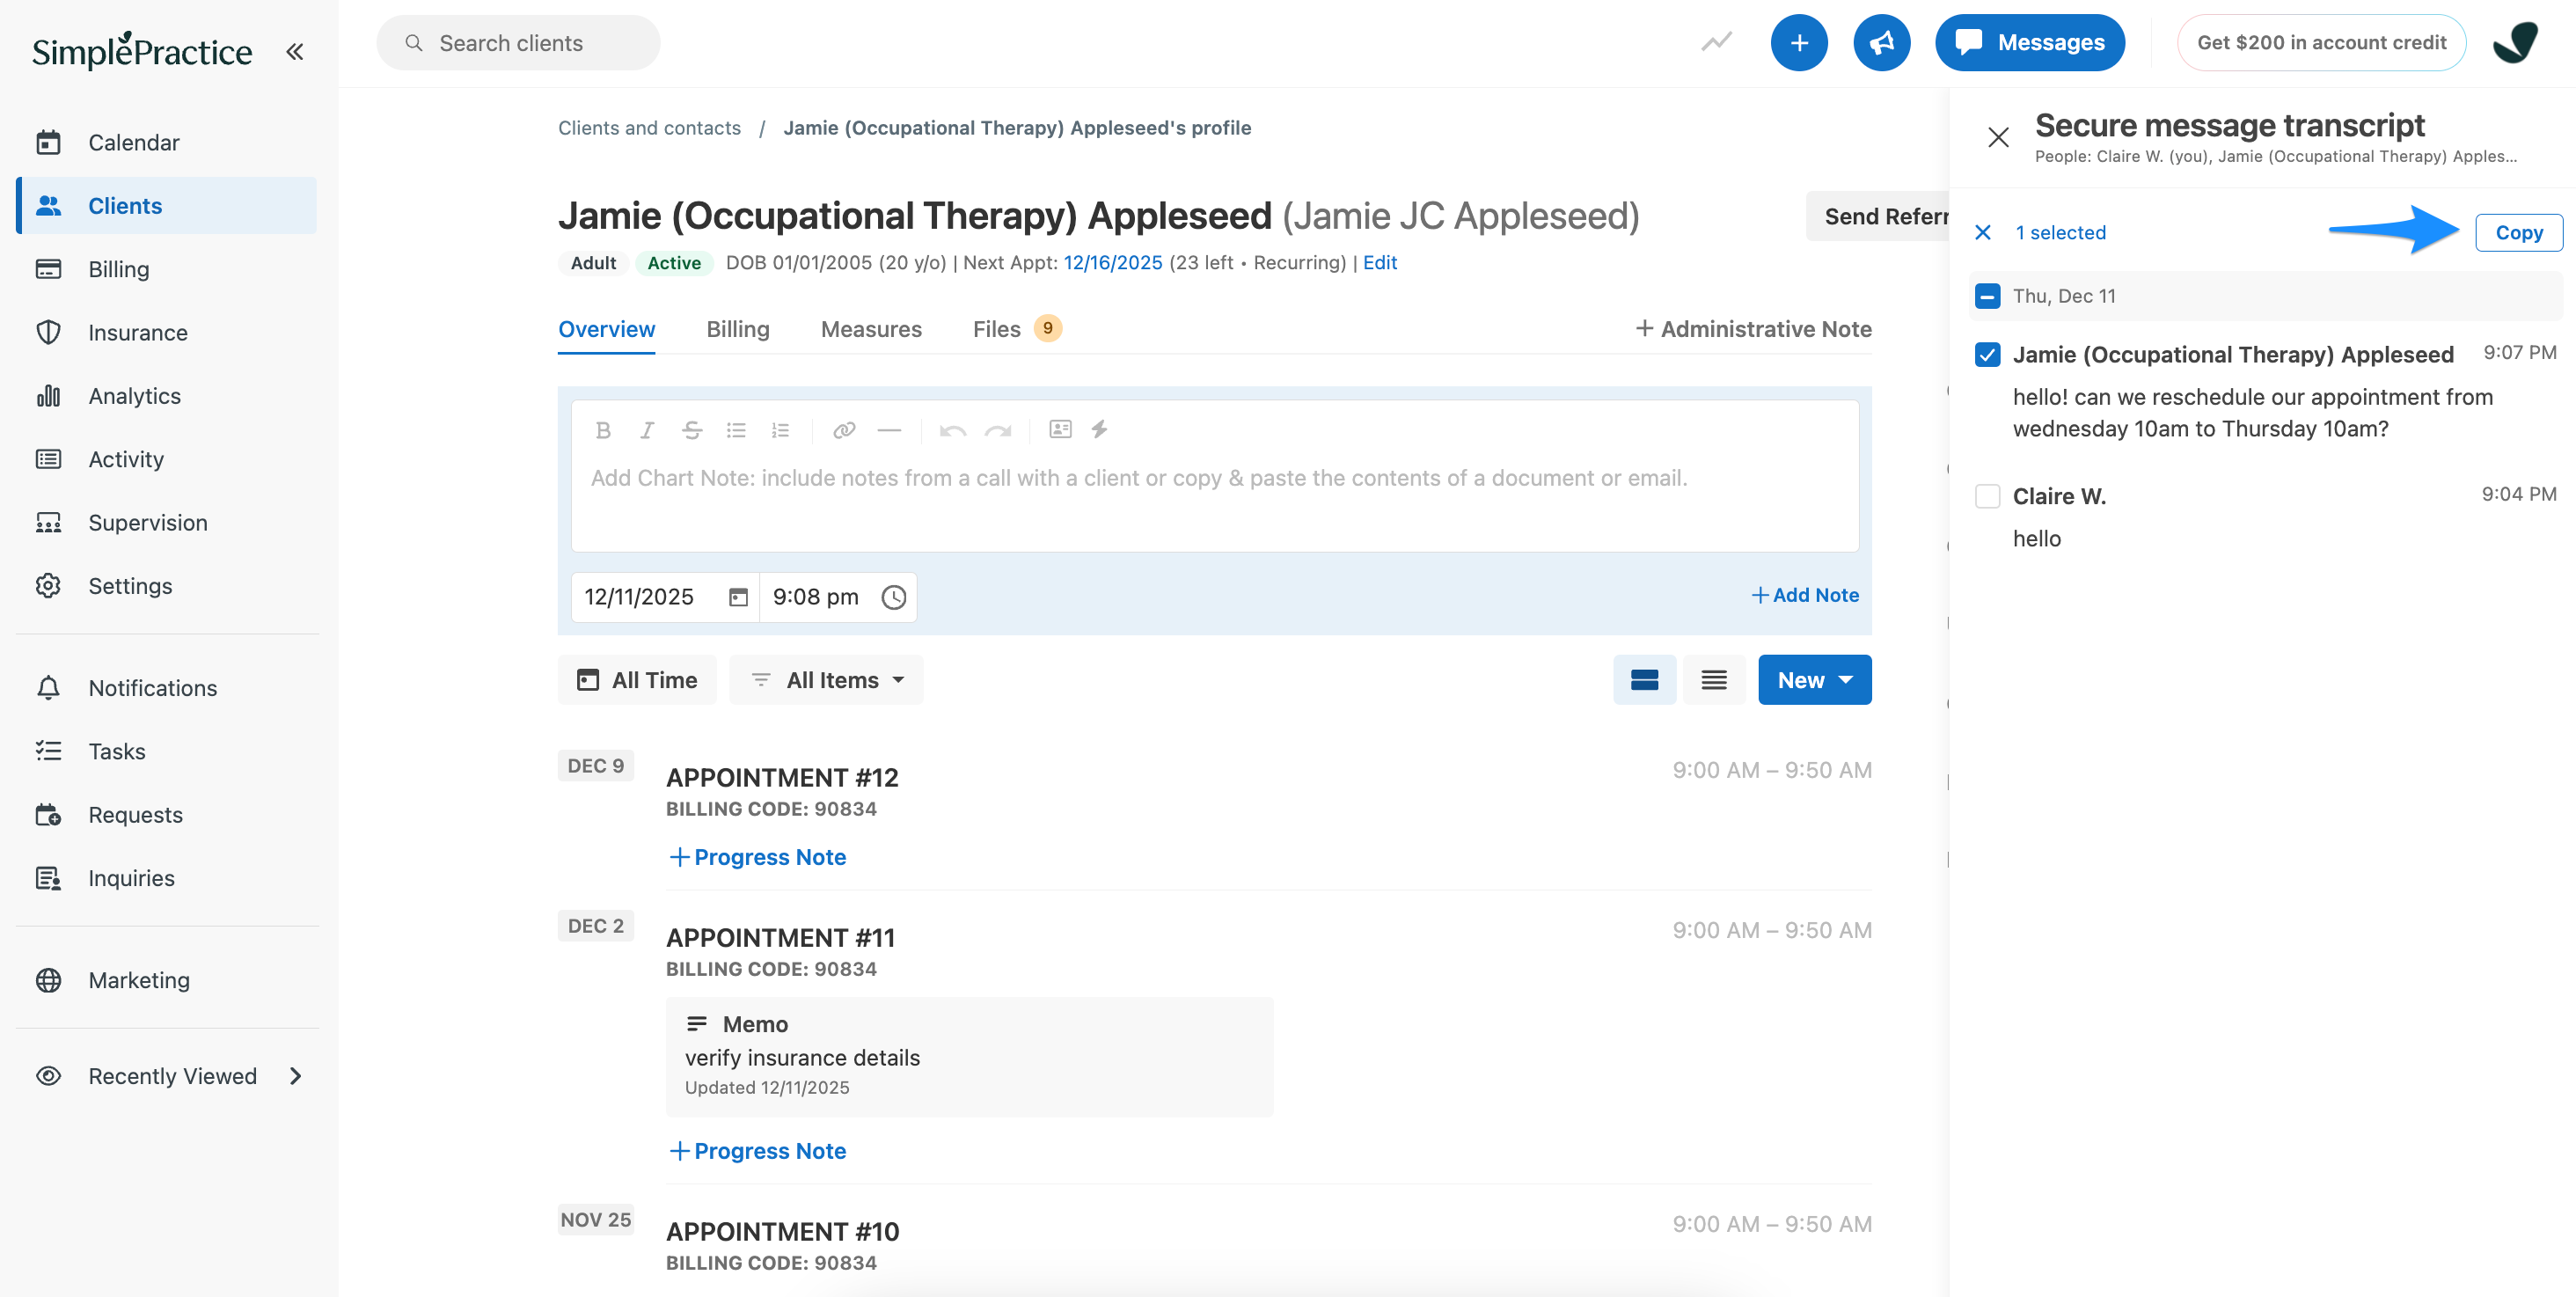Open the All Time date range filter

(637, 680)
